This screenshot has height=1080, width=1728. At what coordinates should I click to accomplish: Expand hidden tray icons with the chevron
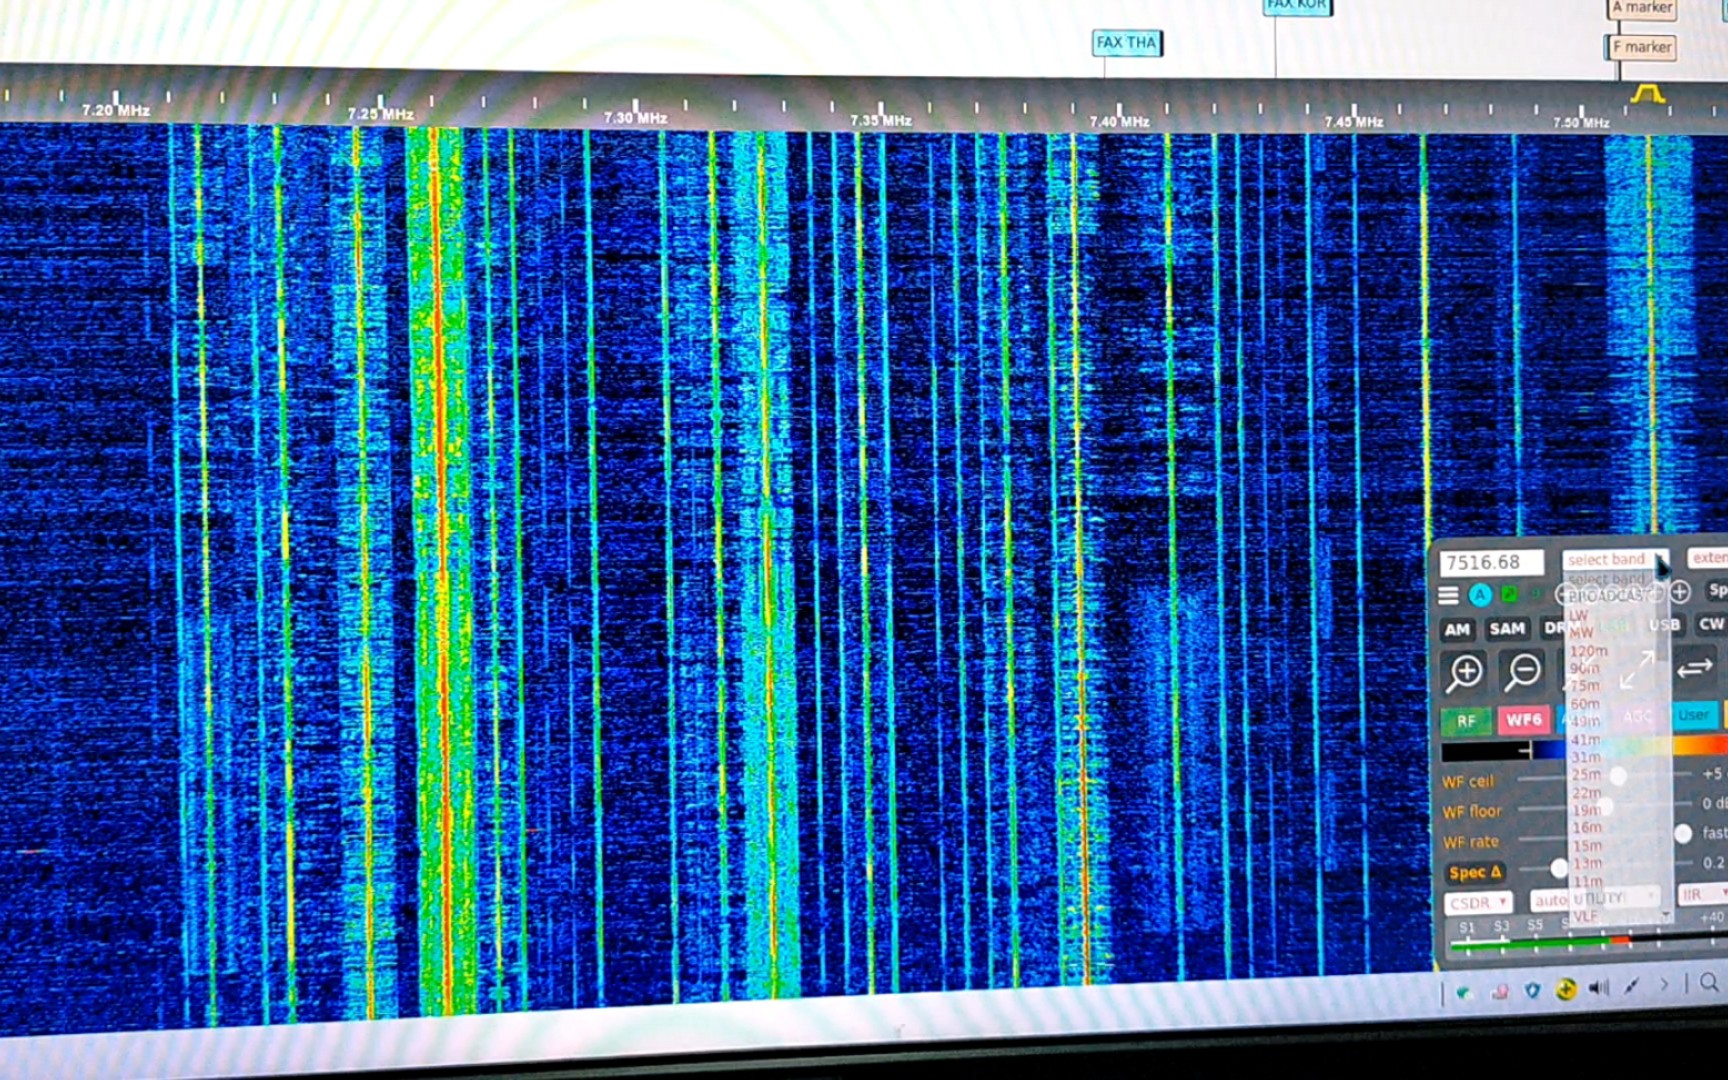[1664, 985]
